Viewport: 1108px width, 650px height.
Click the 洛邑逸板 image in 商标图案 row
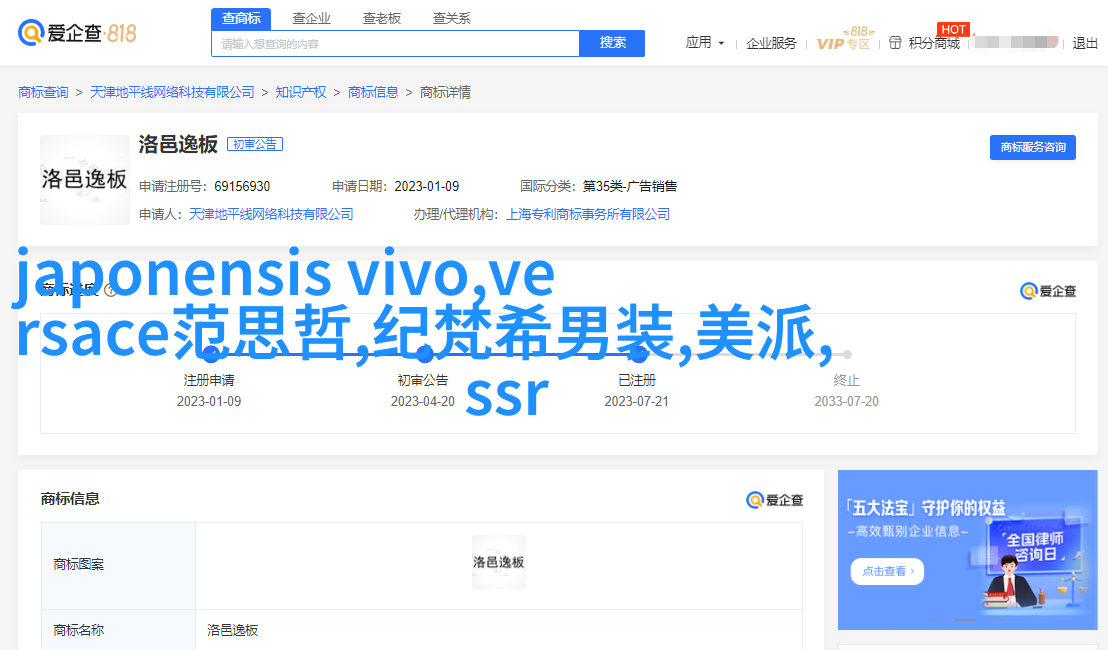pos(499,562)
